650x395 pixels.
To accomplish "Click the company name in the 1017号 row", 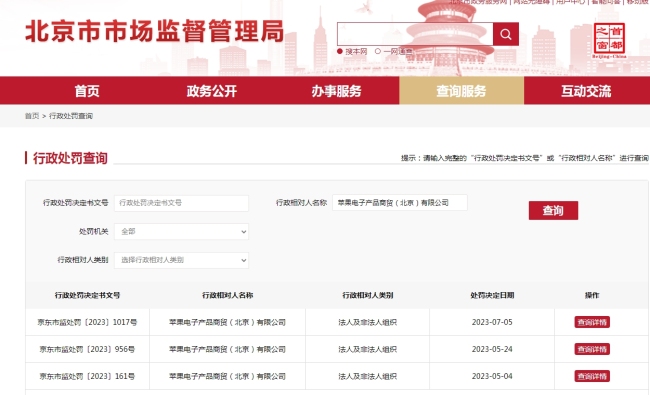I will click(x=228, y=322).
